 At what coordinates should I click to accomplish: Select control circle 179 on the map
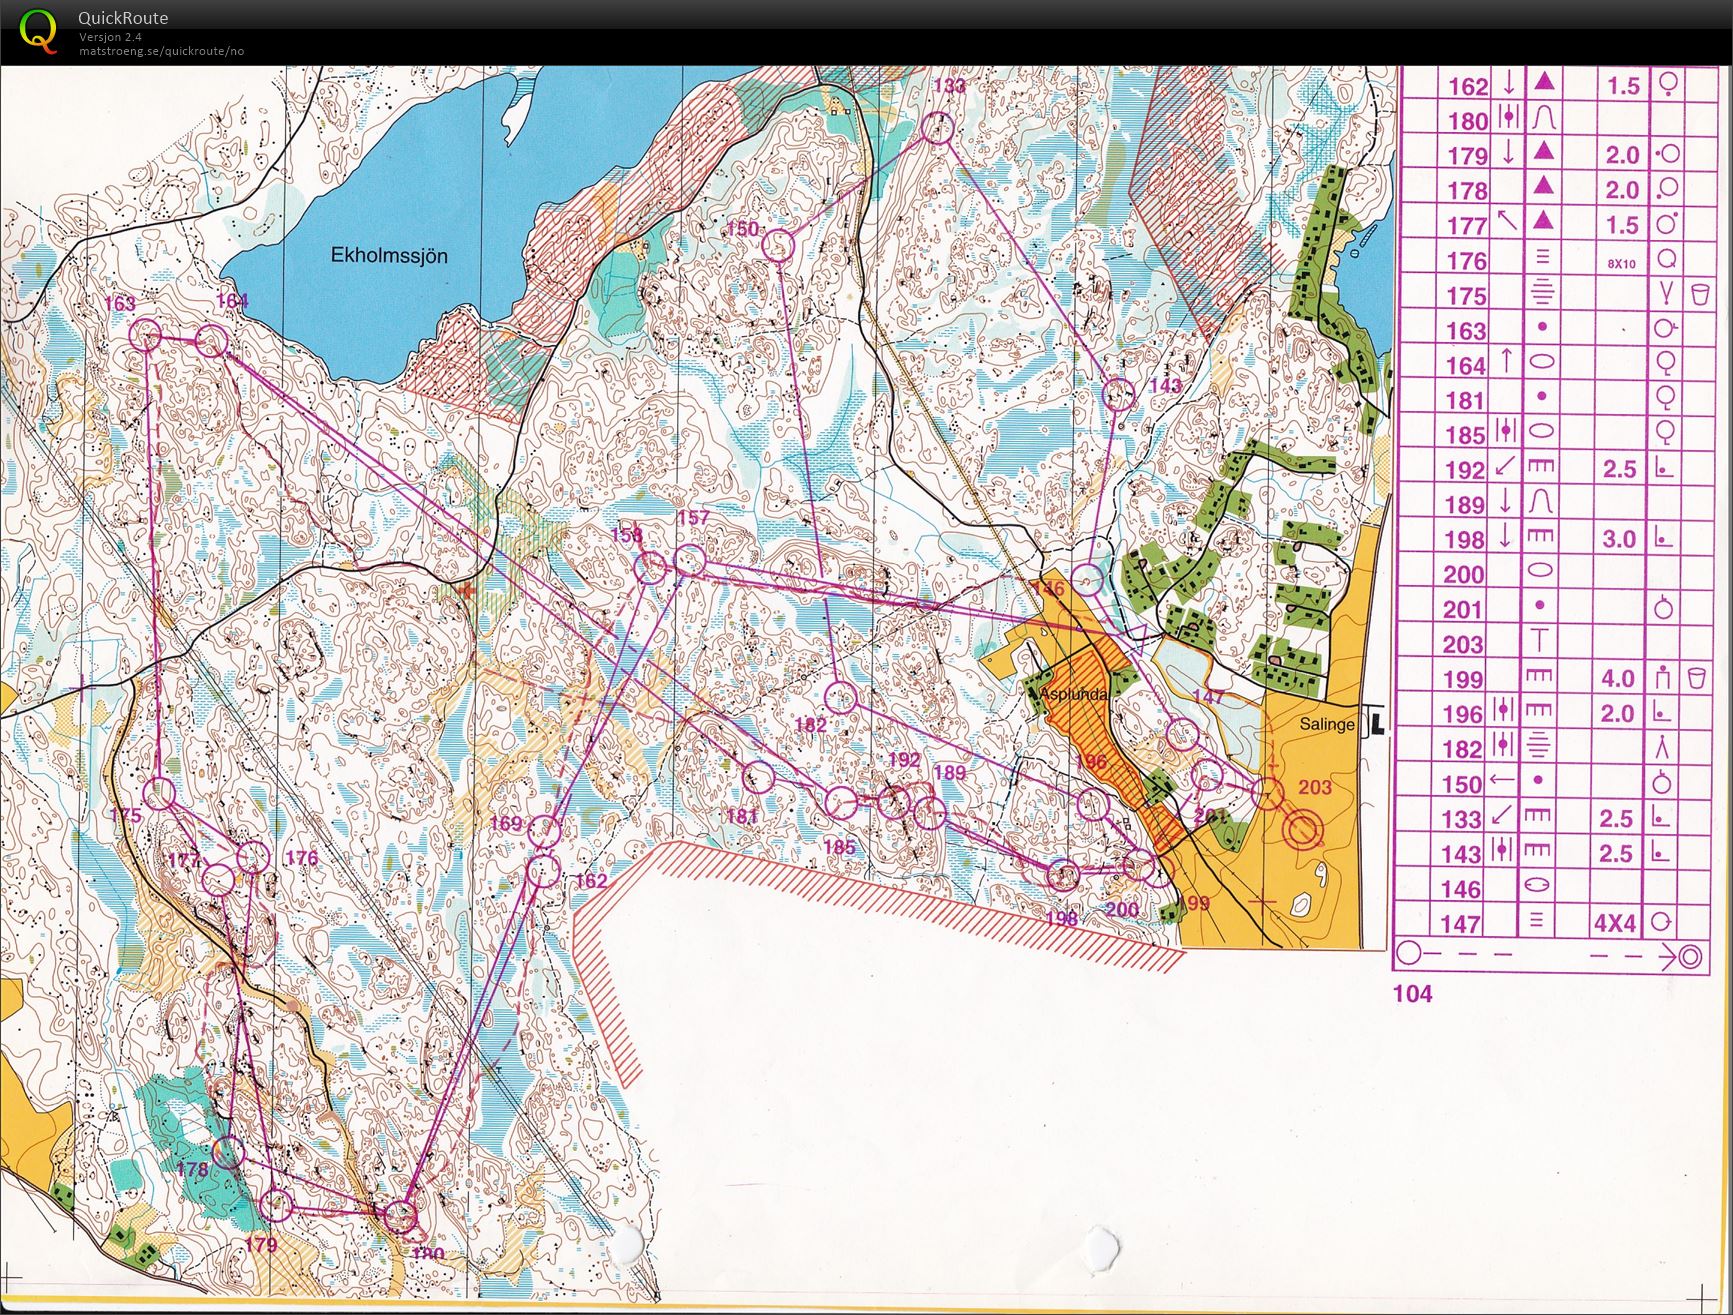(277, 1206)
